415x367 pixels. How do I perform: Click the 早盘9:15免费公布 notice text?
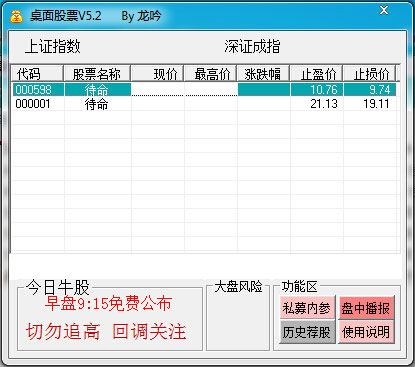click(108, 303)
